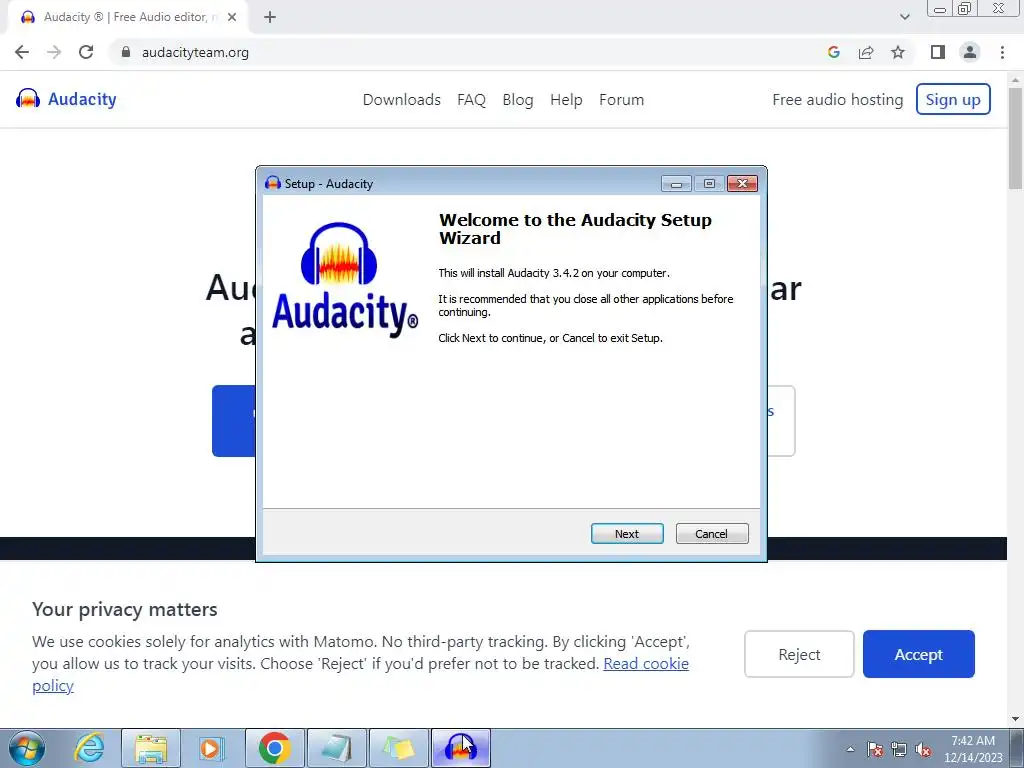Viewport: 1024px width, 768px height.
Task: Click the webpage vertical scrollbar thumb
Action: tap(1016, 138)
